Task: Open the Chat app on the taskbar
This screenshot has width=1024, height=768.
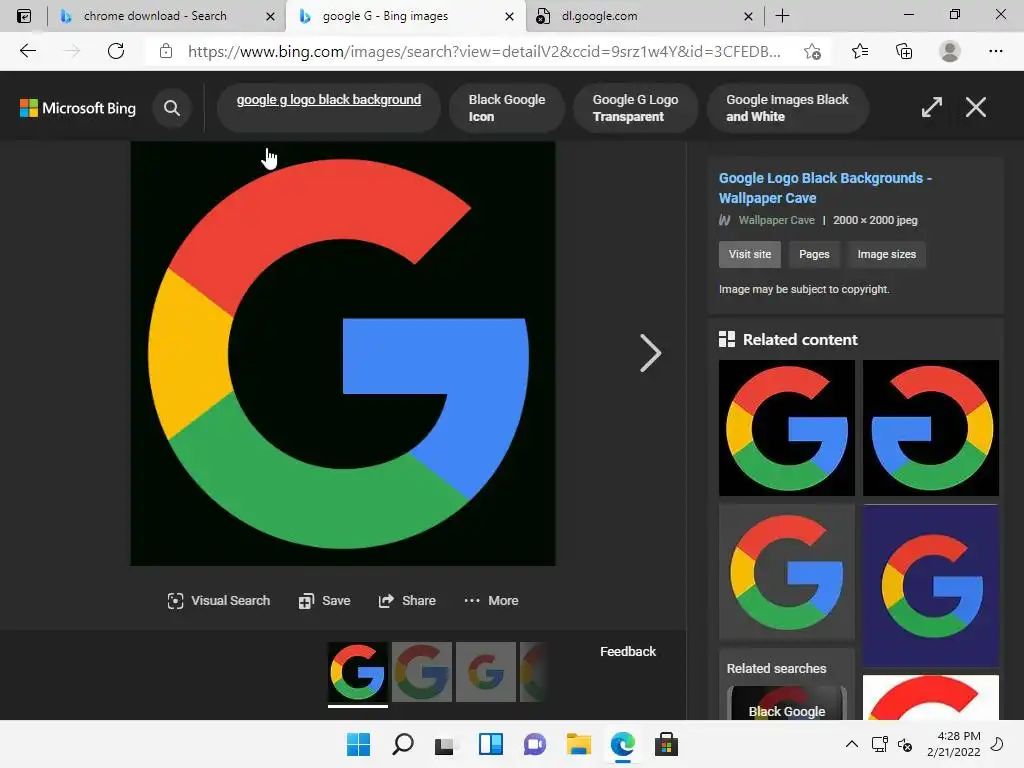Action: [x=534, y=744]
